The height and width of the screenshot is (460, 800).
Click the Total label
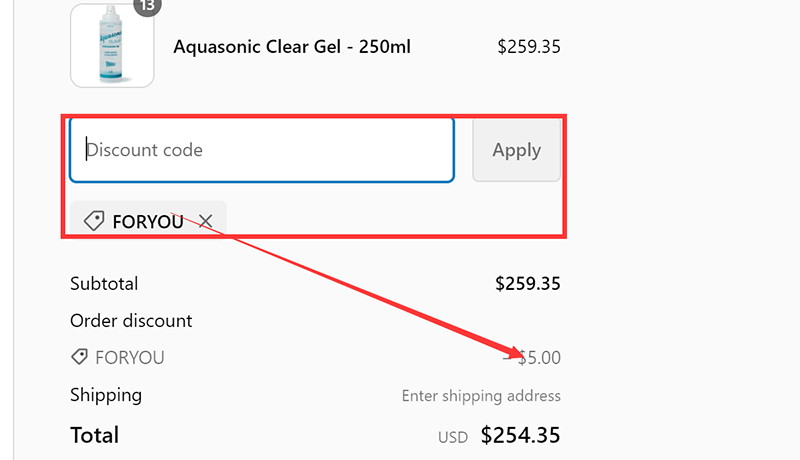coord(94,435)
